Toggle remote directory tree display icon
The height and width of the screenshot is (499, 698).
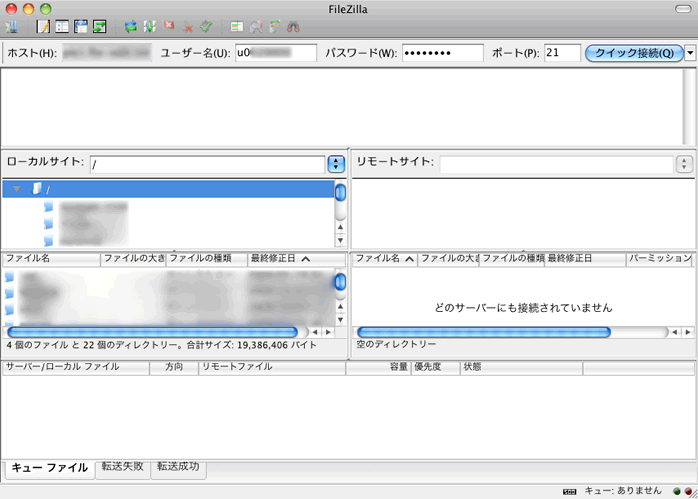(81, 27)
